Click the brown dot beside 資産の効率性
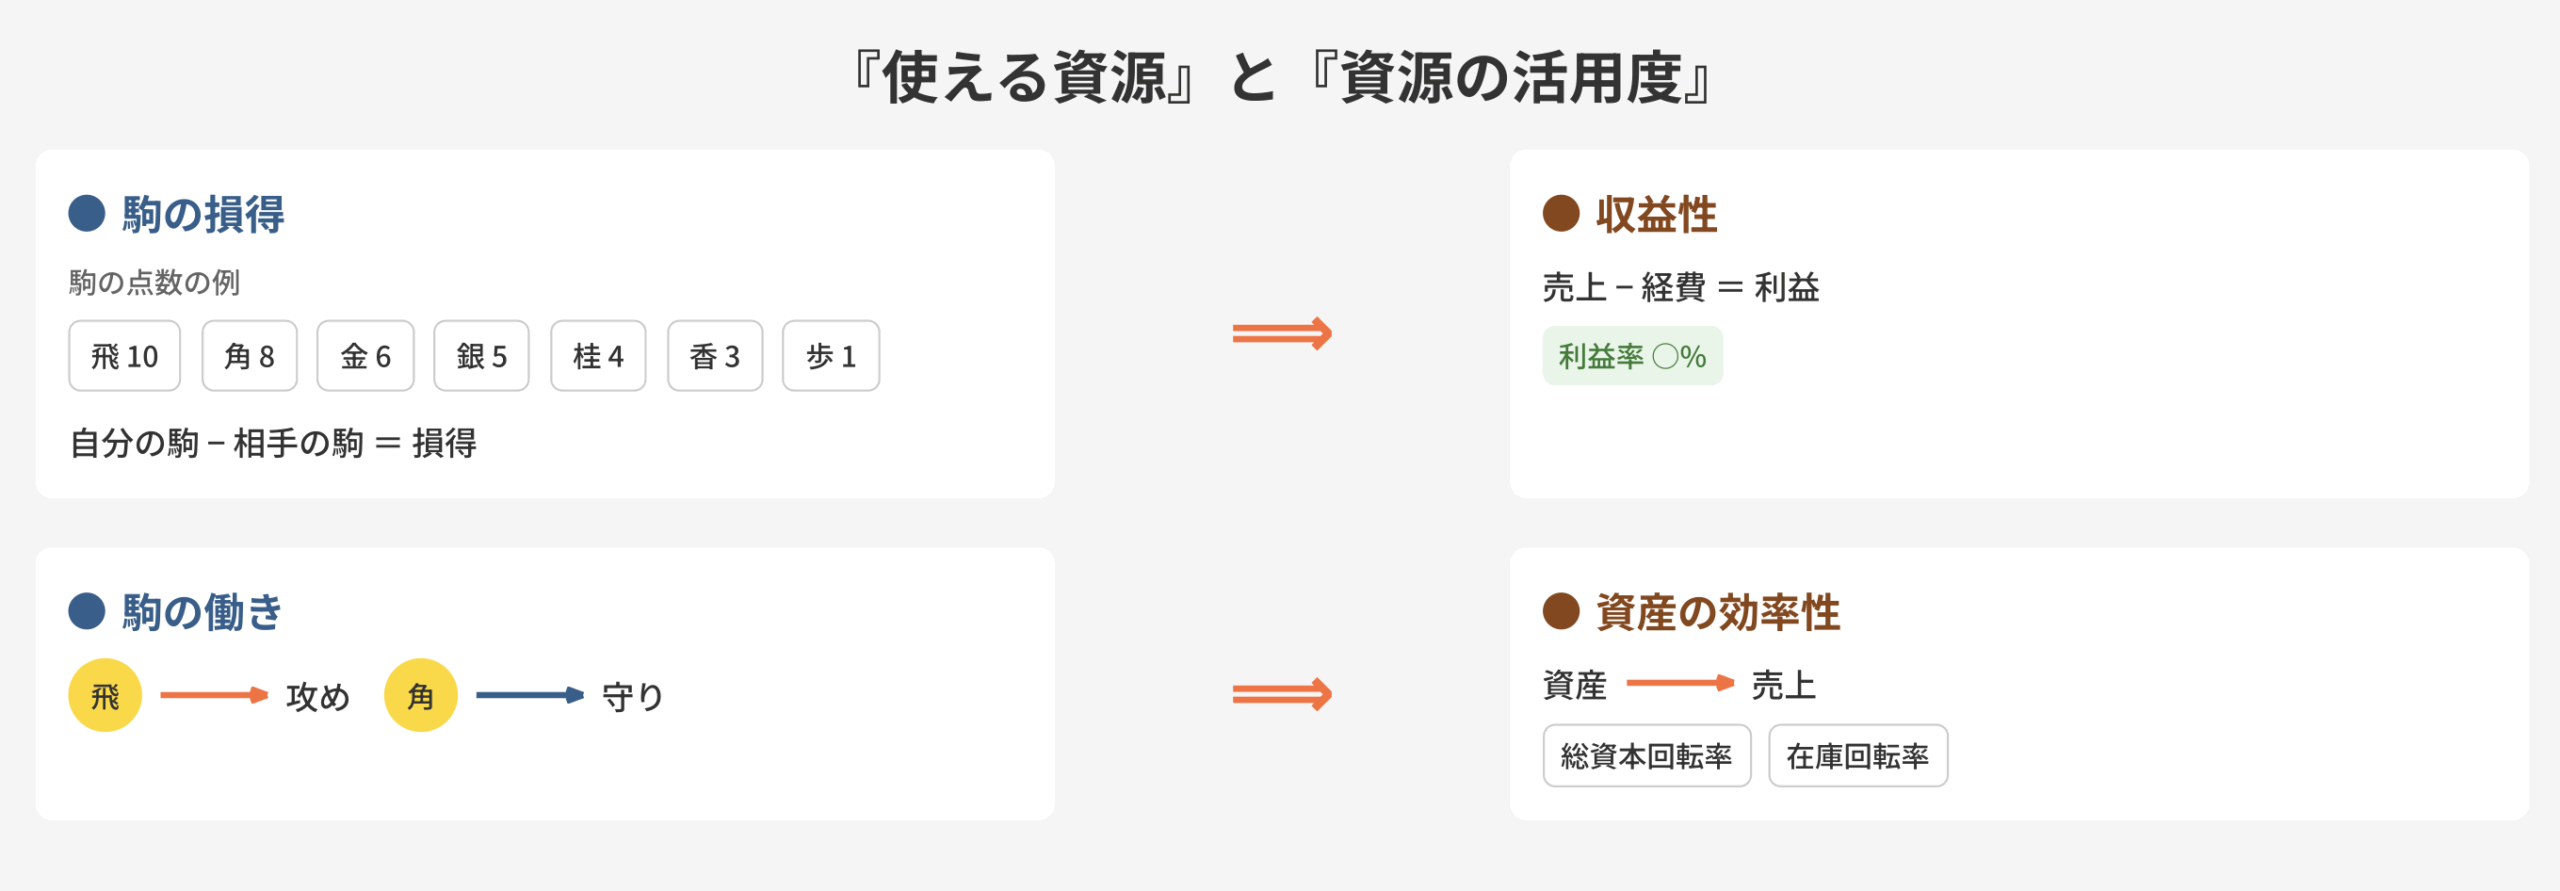Image resolution: width=2560 pixels, height=891 pixels. coord(1561,611)
